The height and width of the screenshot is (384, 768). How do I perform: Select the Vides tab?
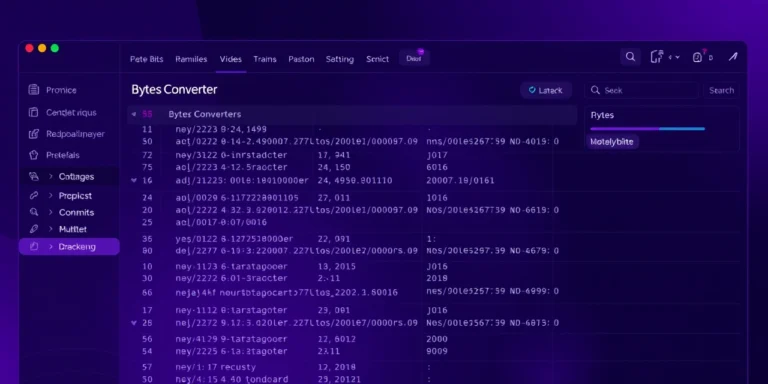click(231, 59)
